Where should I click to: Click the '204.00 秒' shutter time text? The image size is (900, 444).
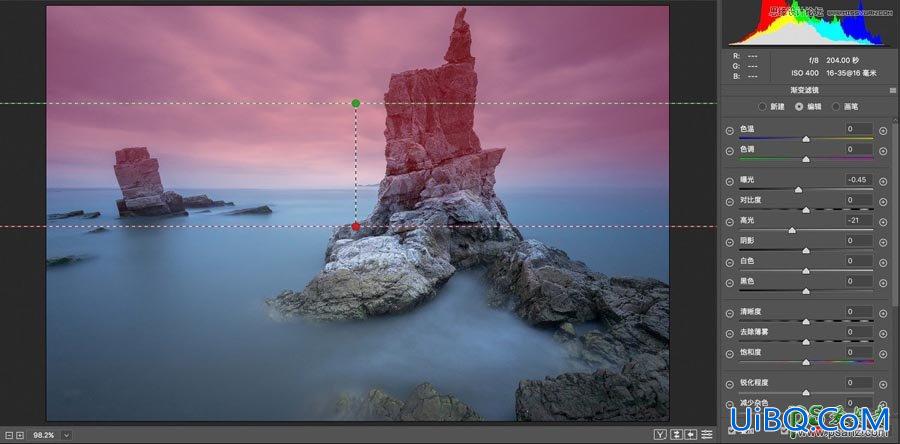pos(843,60)
